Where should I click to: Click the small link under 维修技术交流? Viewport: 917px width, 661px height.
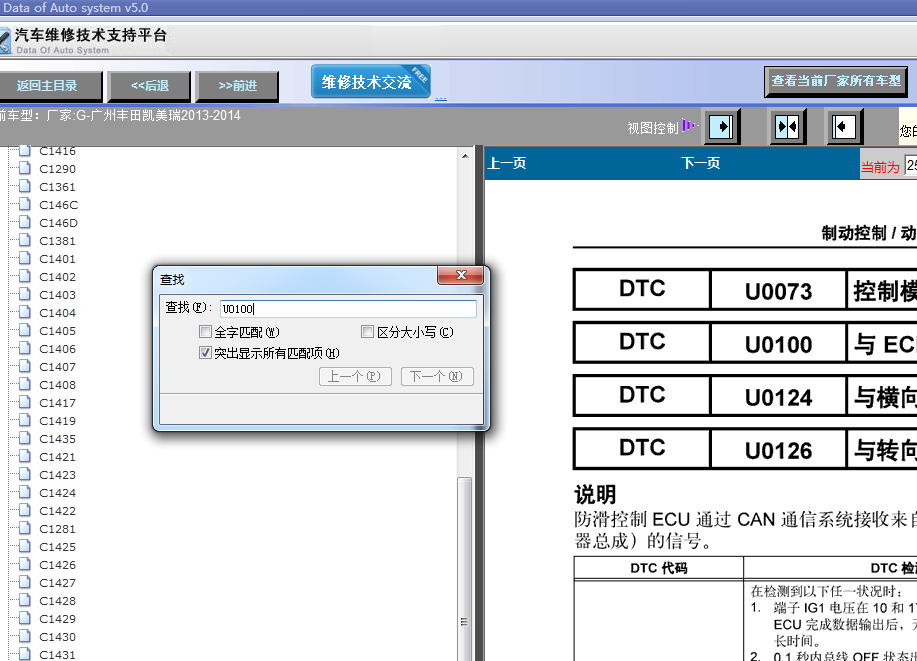point(441,99)
